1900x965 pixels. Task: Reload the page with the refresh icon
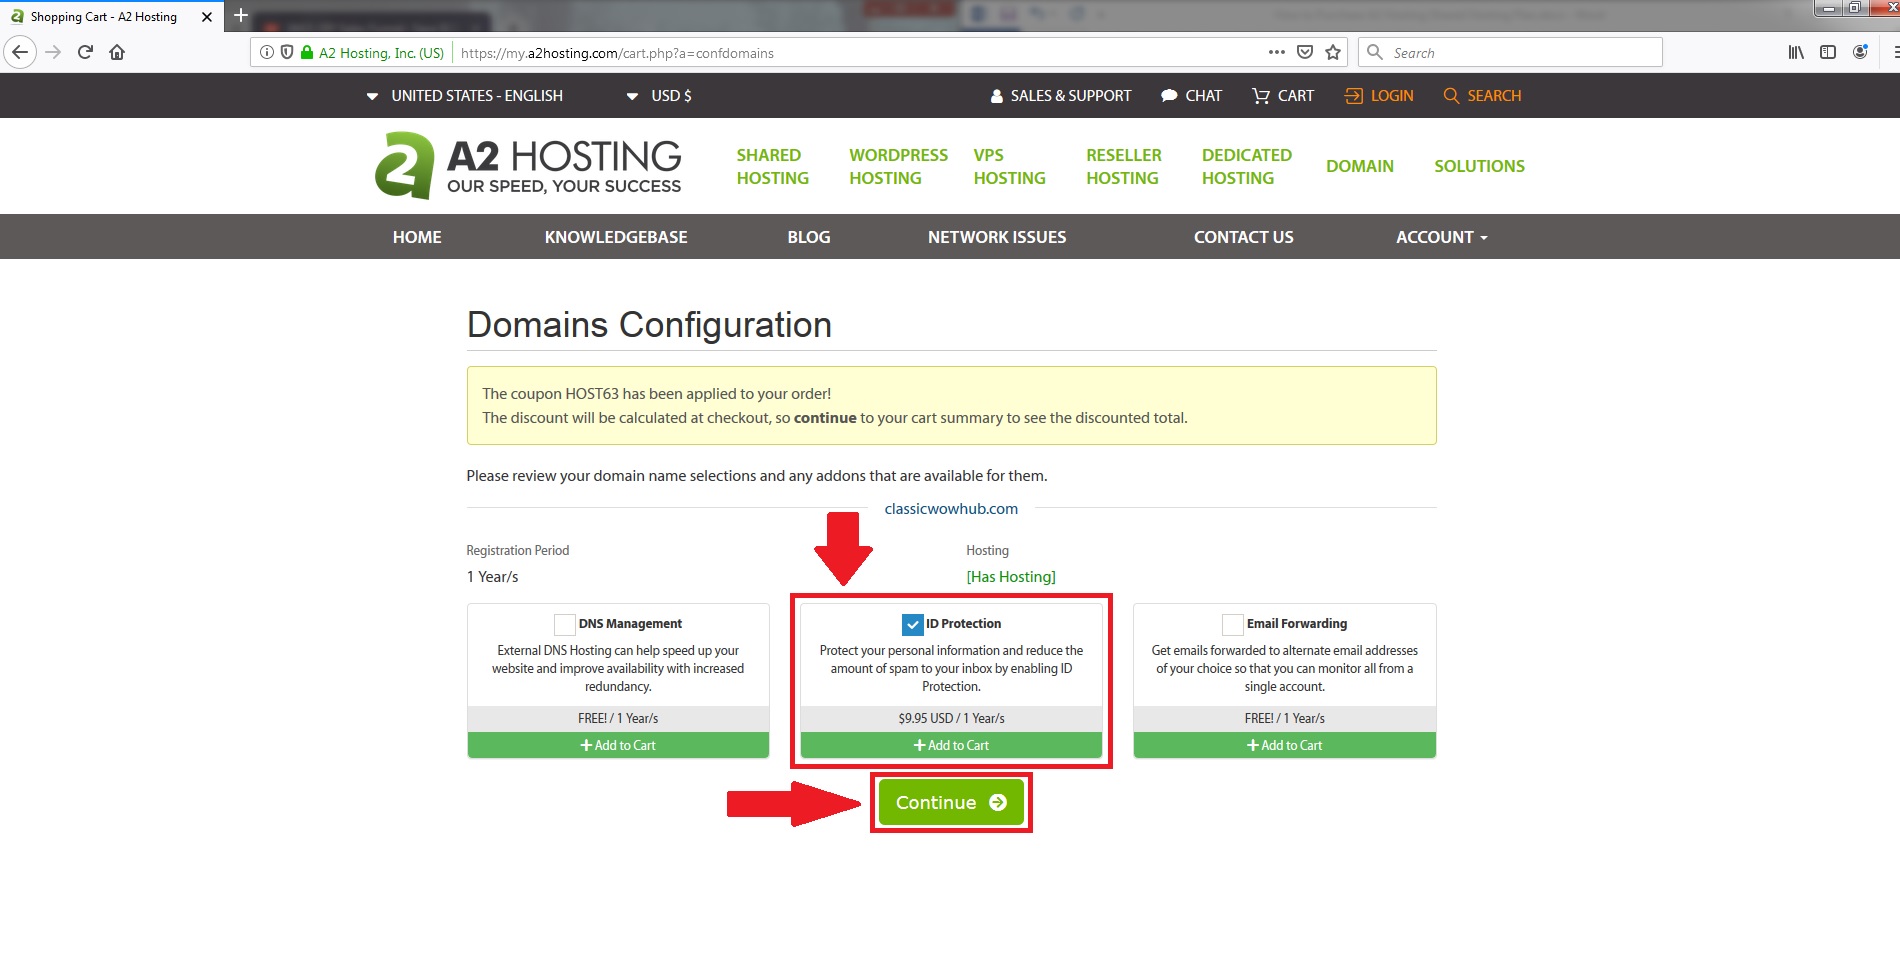85,52
